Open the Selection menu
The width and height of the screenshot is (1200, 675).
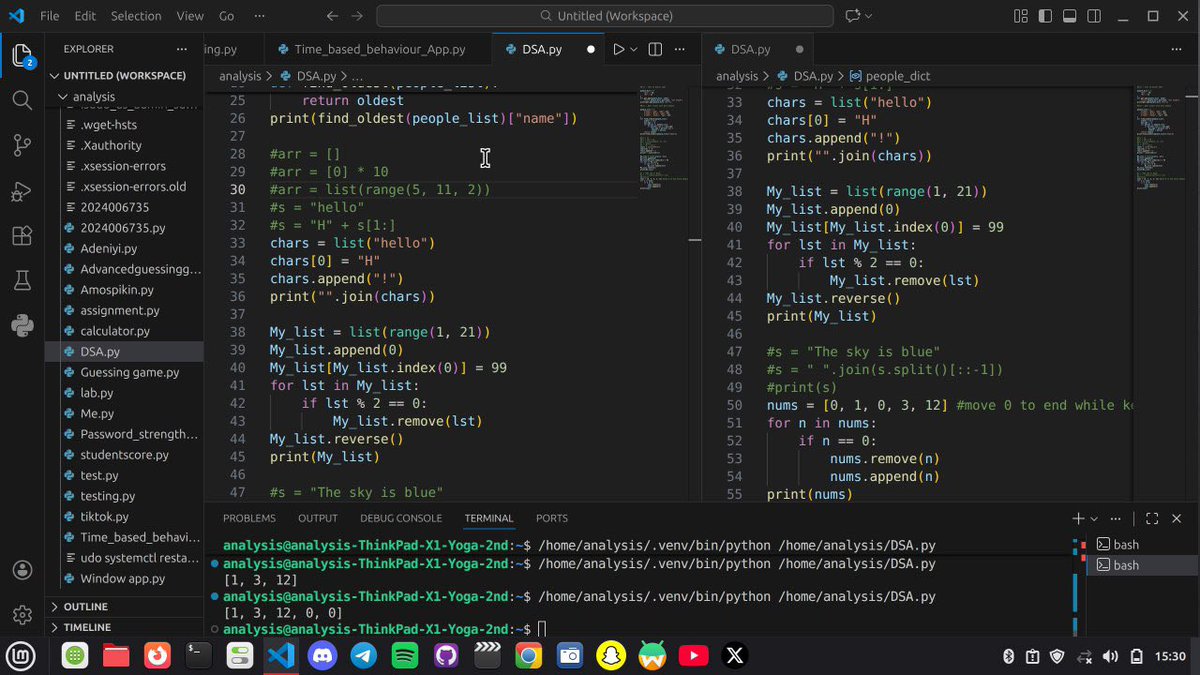136,16
